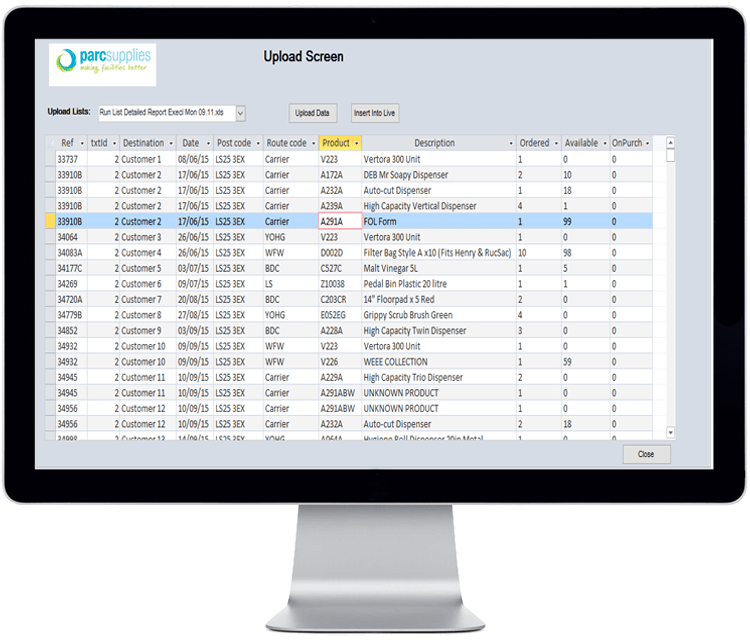Click the date cell 08/06/15
Screen dimensions: 750x642
194,159
